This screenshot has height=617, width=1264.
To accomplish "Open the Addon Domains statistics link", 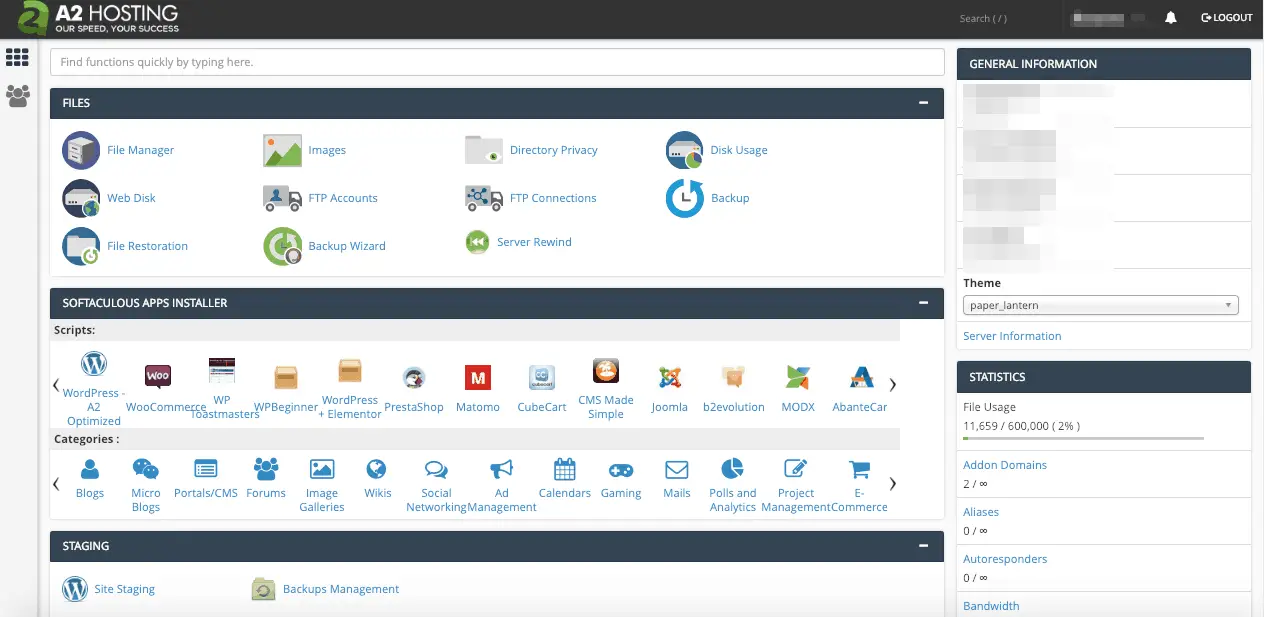I will click(x=1005, y=465).
